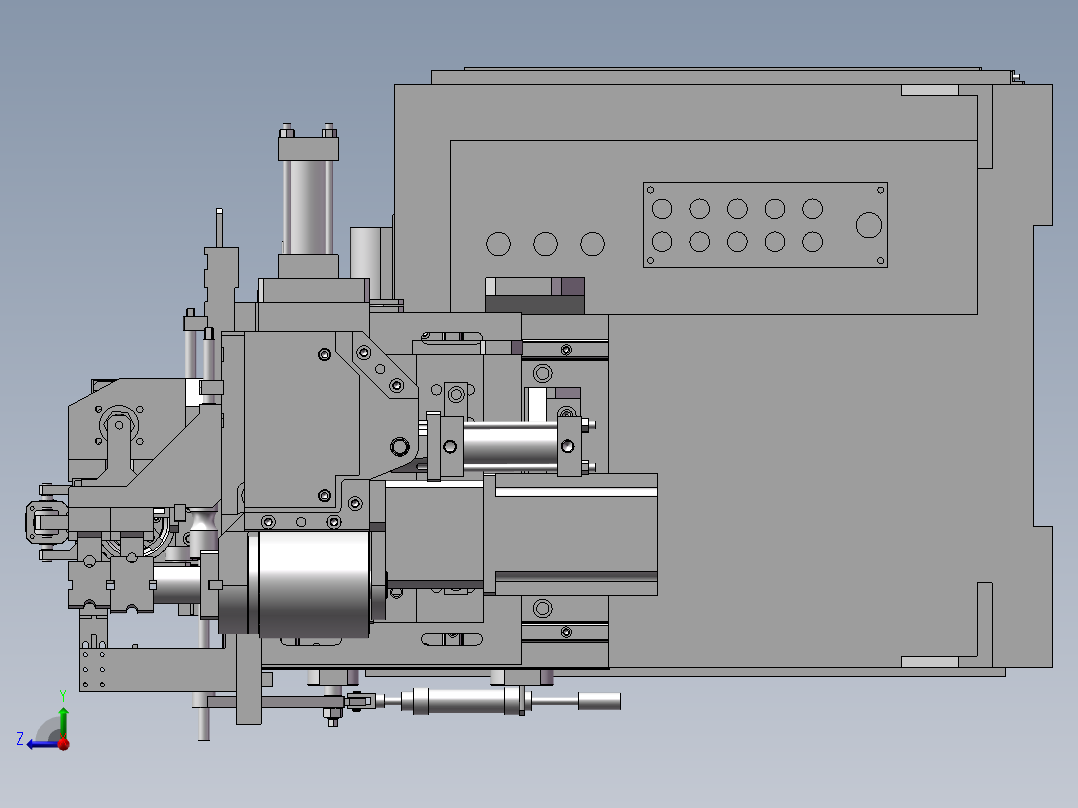The height and width of the screenshot is (808, 1078).
Task: Click the blue Z axis arrow of the triad
Action: pyautogui.click(x=40, y=744)
